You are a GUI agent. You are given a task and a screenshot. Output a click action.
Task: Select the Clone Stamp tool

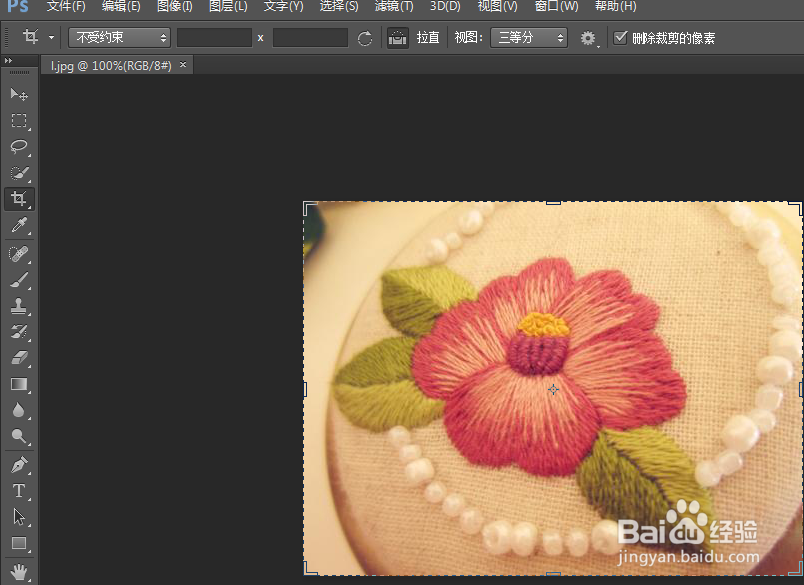pos(19,306)
